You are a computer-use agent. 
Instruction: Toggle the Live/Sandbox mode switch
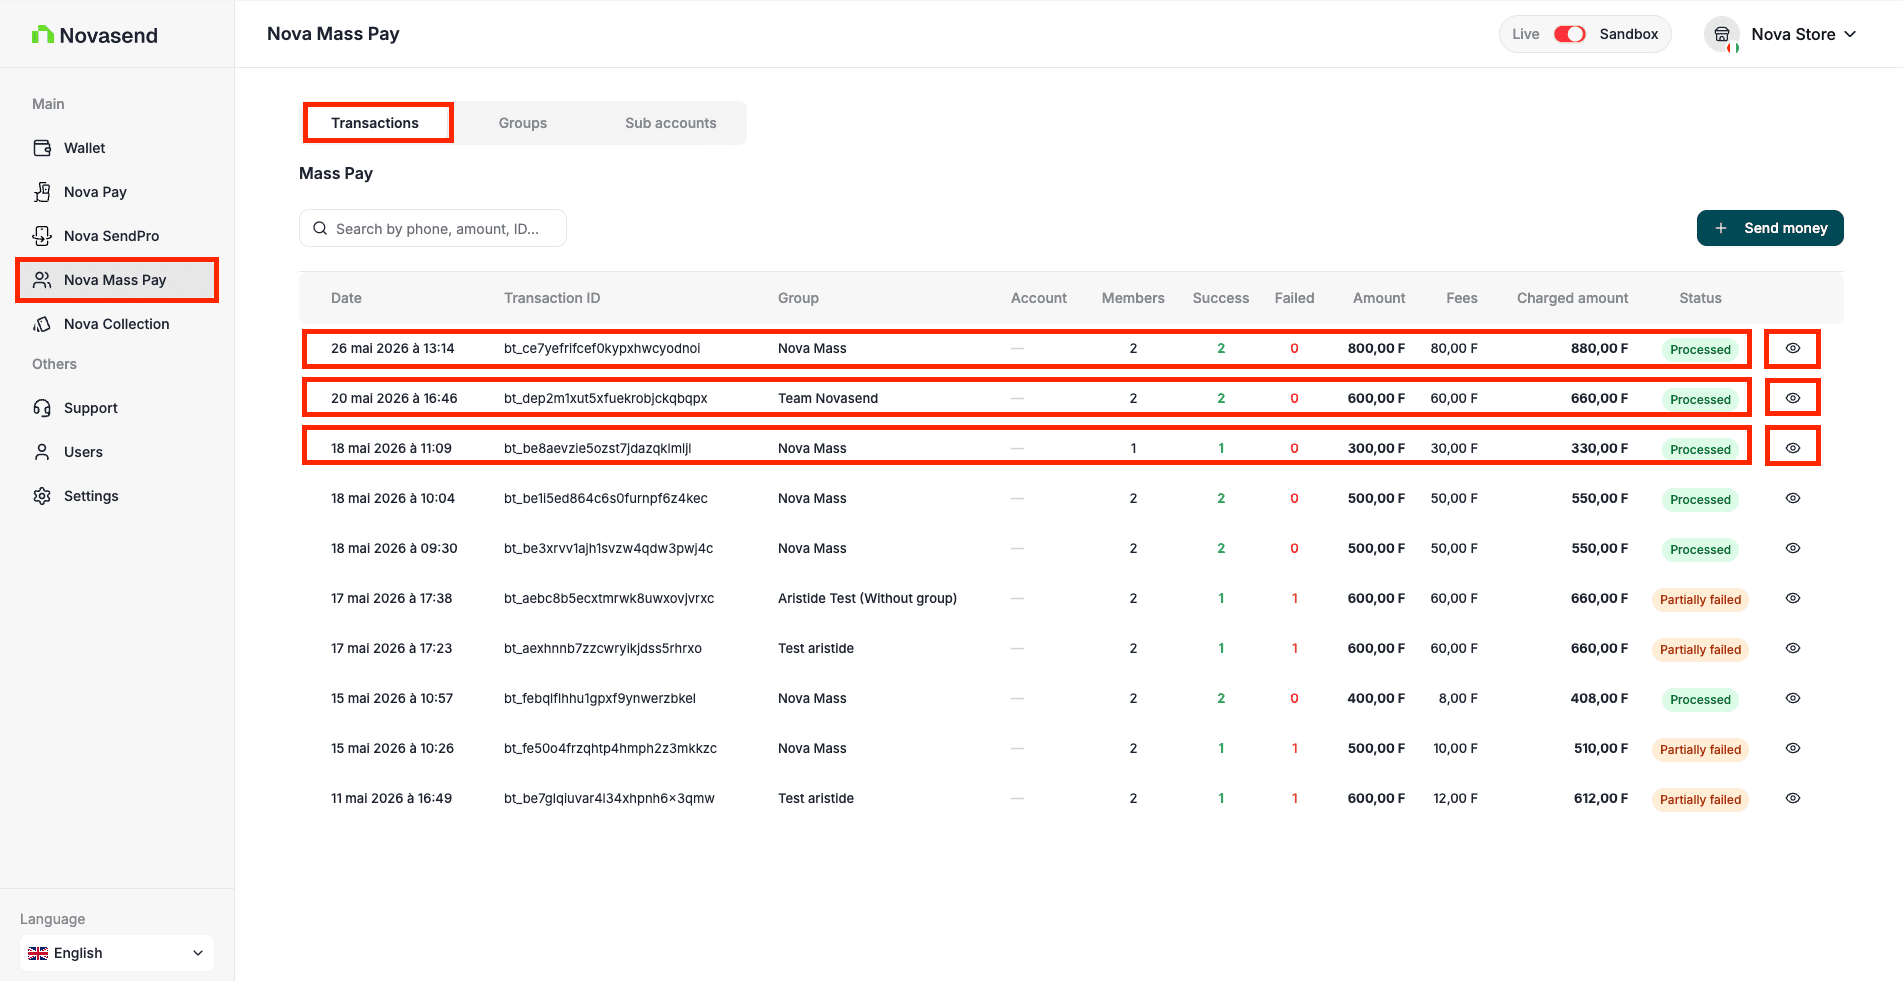point(1569,34)
